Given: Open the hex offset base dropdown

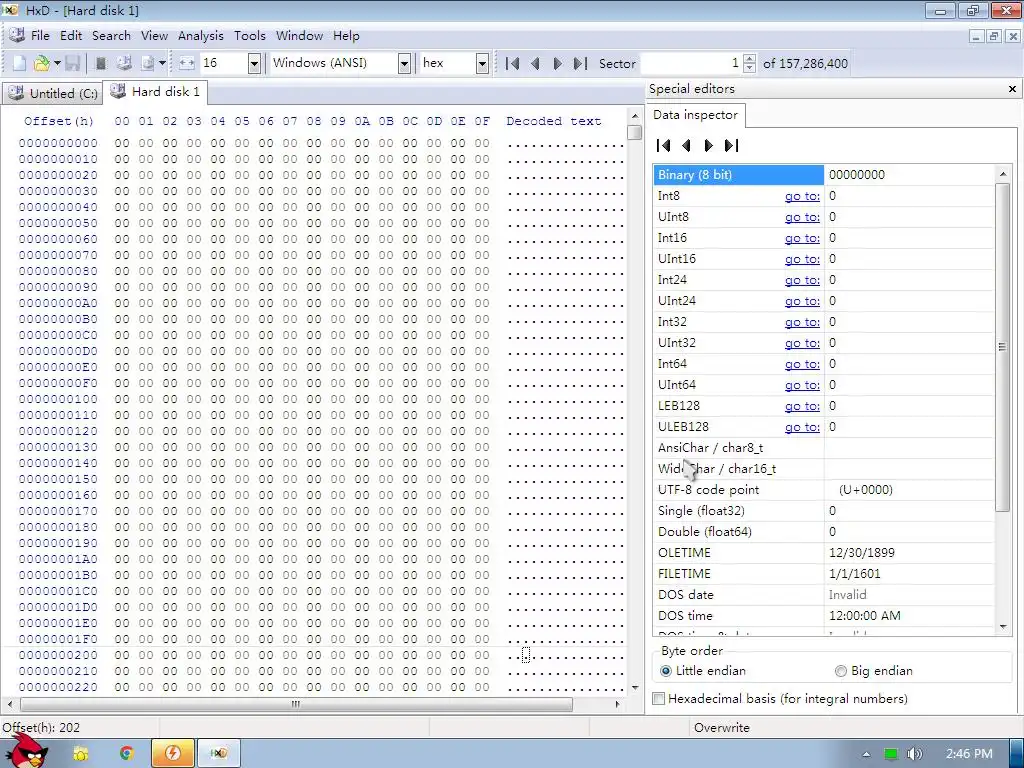Looking at the screenshot, I should (x=482, y=63).
